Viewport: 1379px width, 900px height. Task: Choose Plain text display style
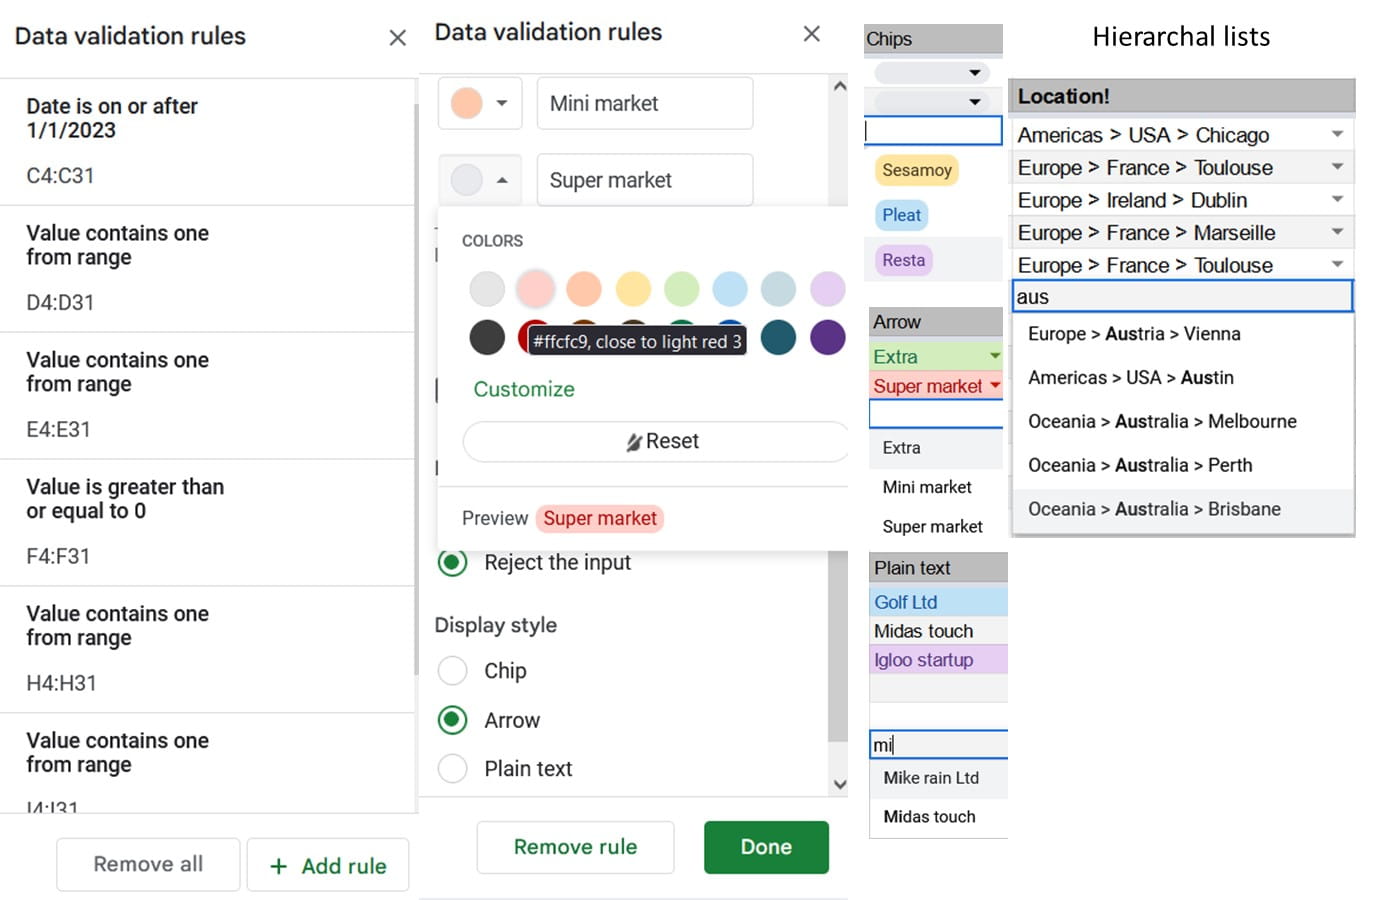coord(453,769)
